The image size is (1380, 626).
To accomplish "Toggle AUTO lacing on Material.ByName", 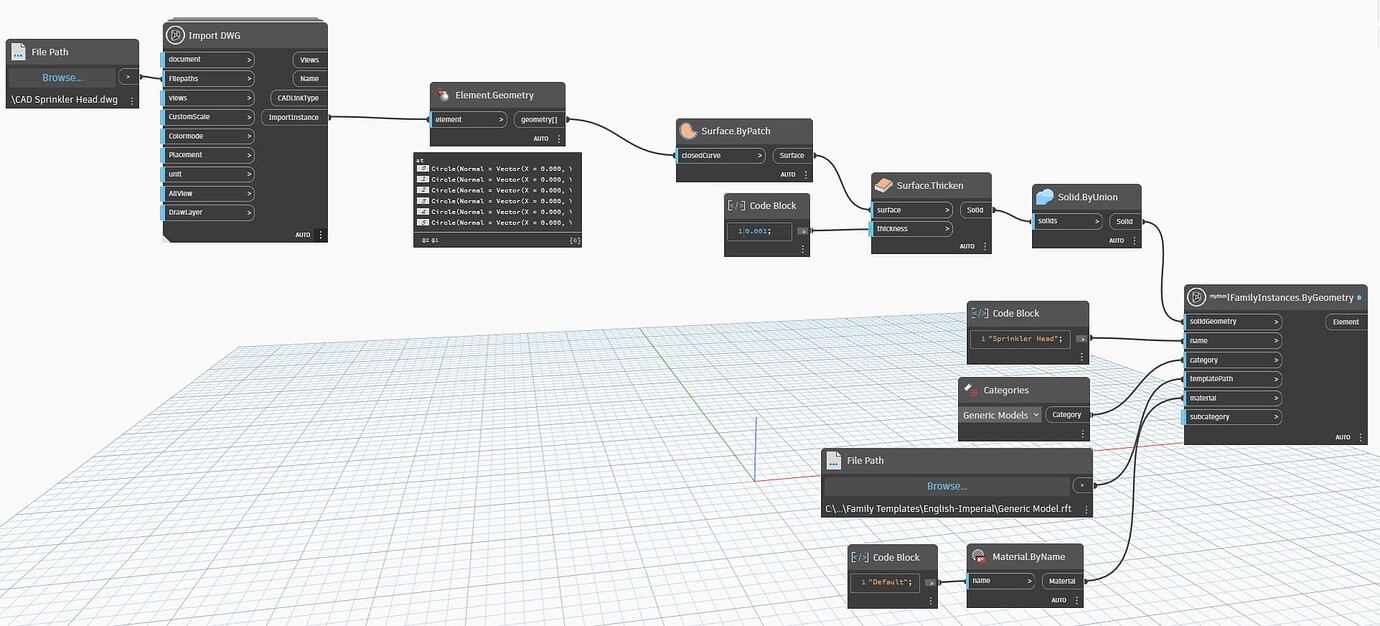I will click(x=1059, y=600).
